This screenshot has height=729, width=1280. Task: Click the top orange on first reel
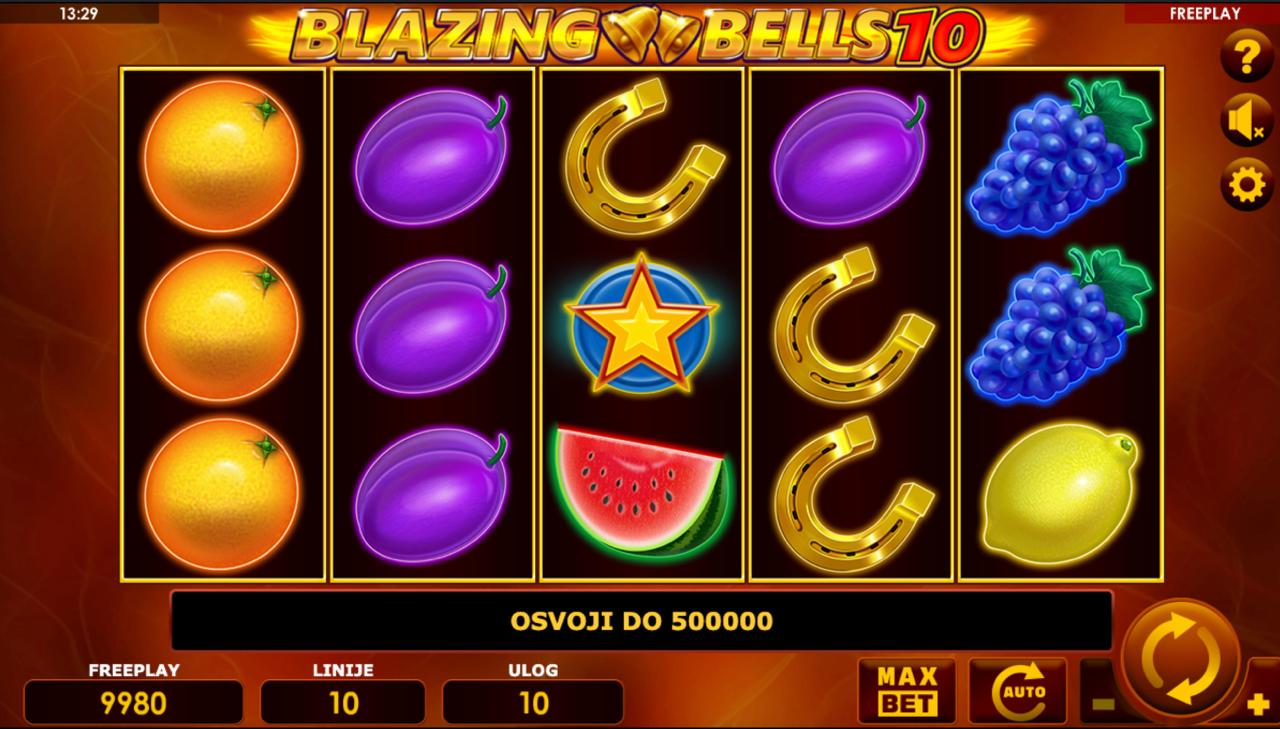(221, 157)
